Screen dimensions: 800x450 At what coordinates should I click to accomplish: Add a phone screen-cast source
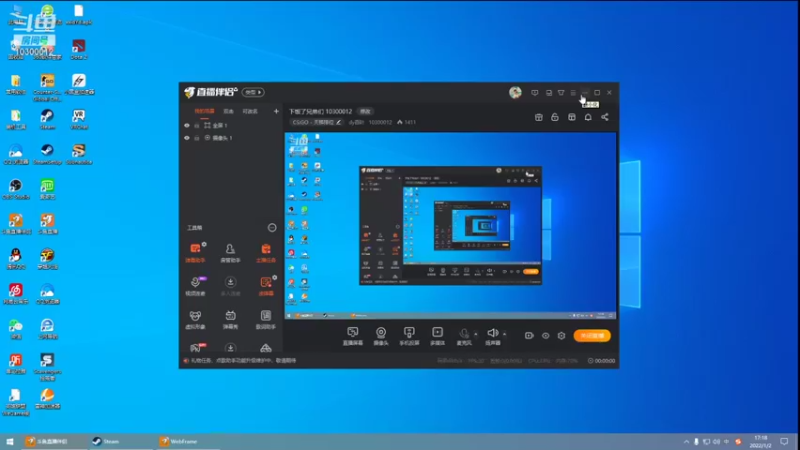pos(409,336)
